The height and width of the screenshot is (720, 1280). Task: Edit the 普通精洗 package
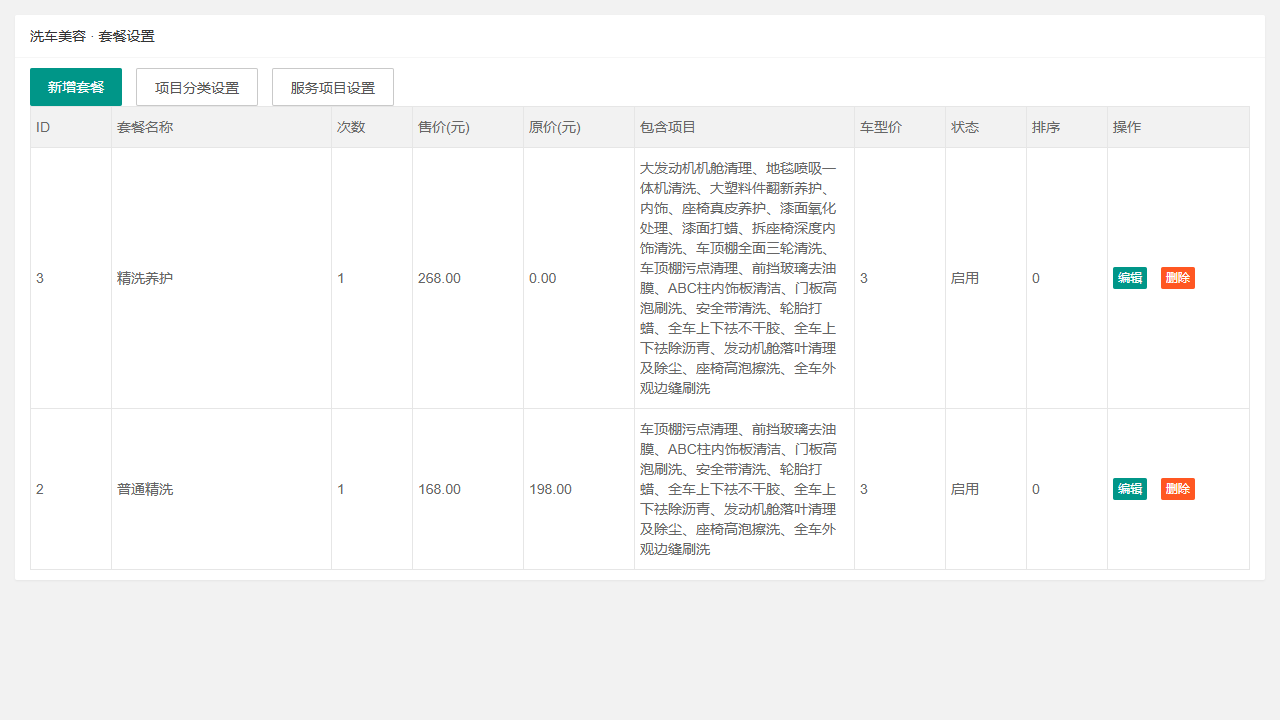pos(1130,489)
